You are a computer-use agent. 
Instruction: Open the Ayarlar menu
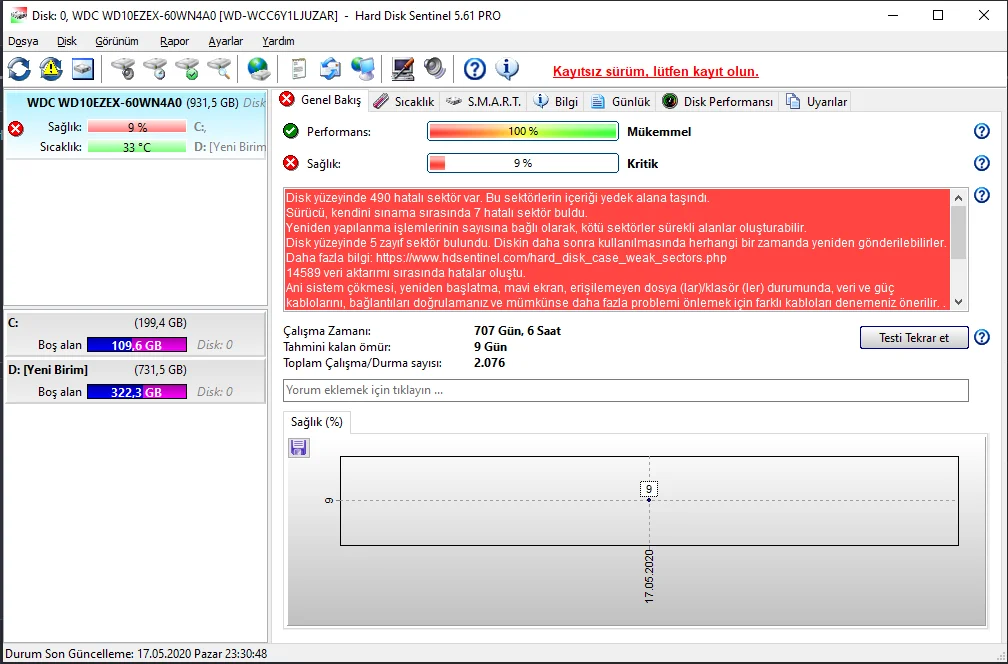[226, 41]
